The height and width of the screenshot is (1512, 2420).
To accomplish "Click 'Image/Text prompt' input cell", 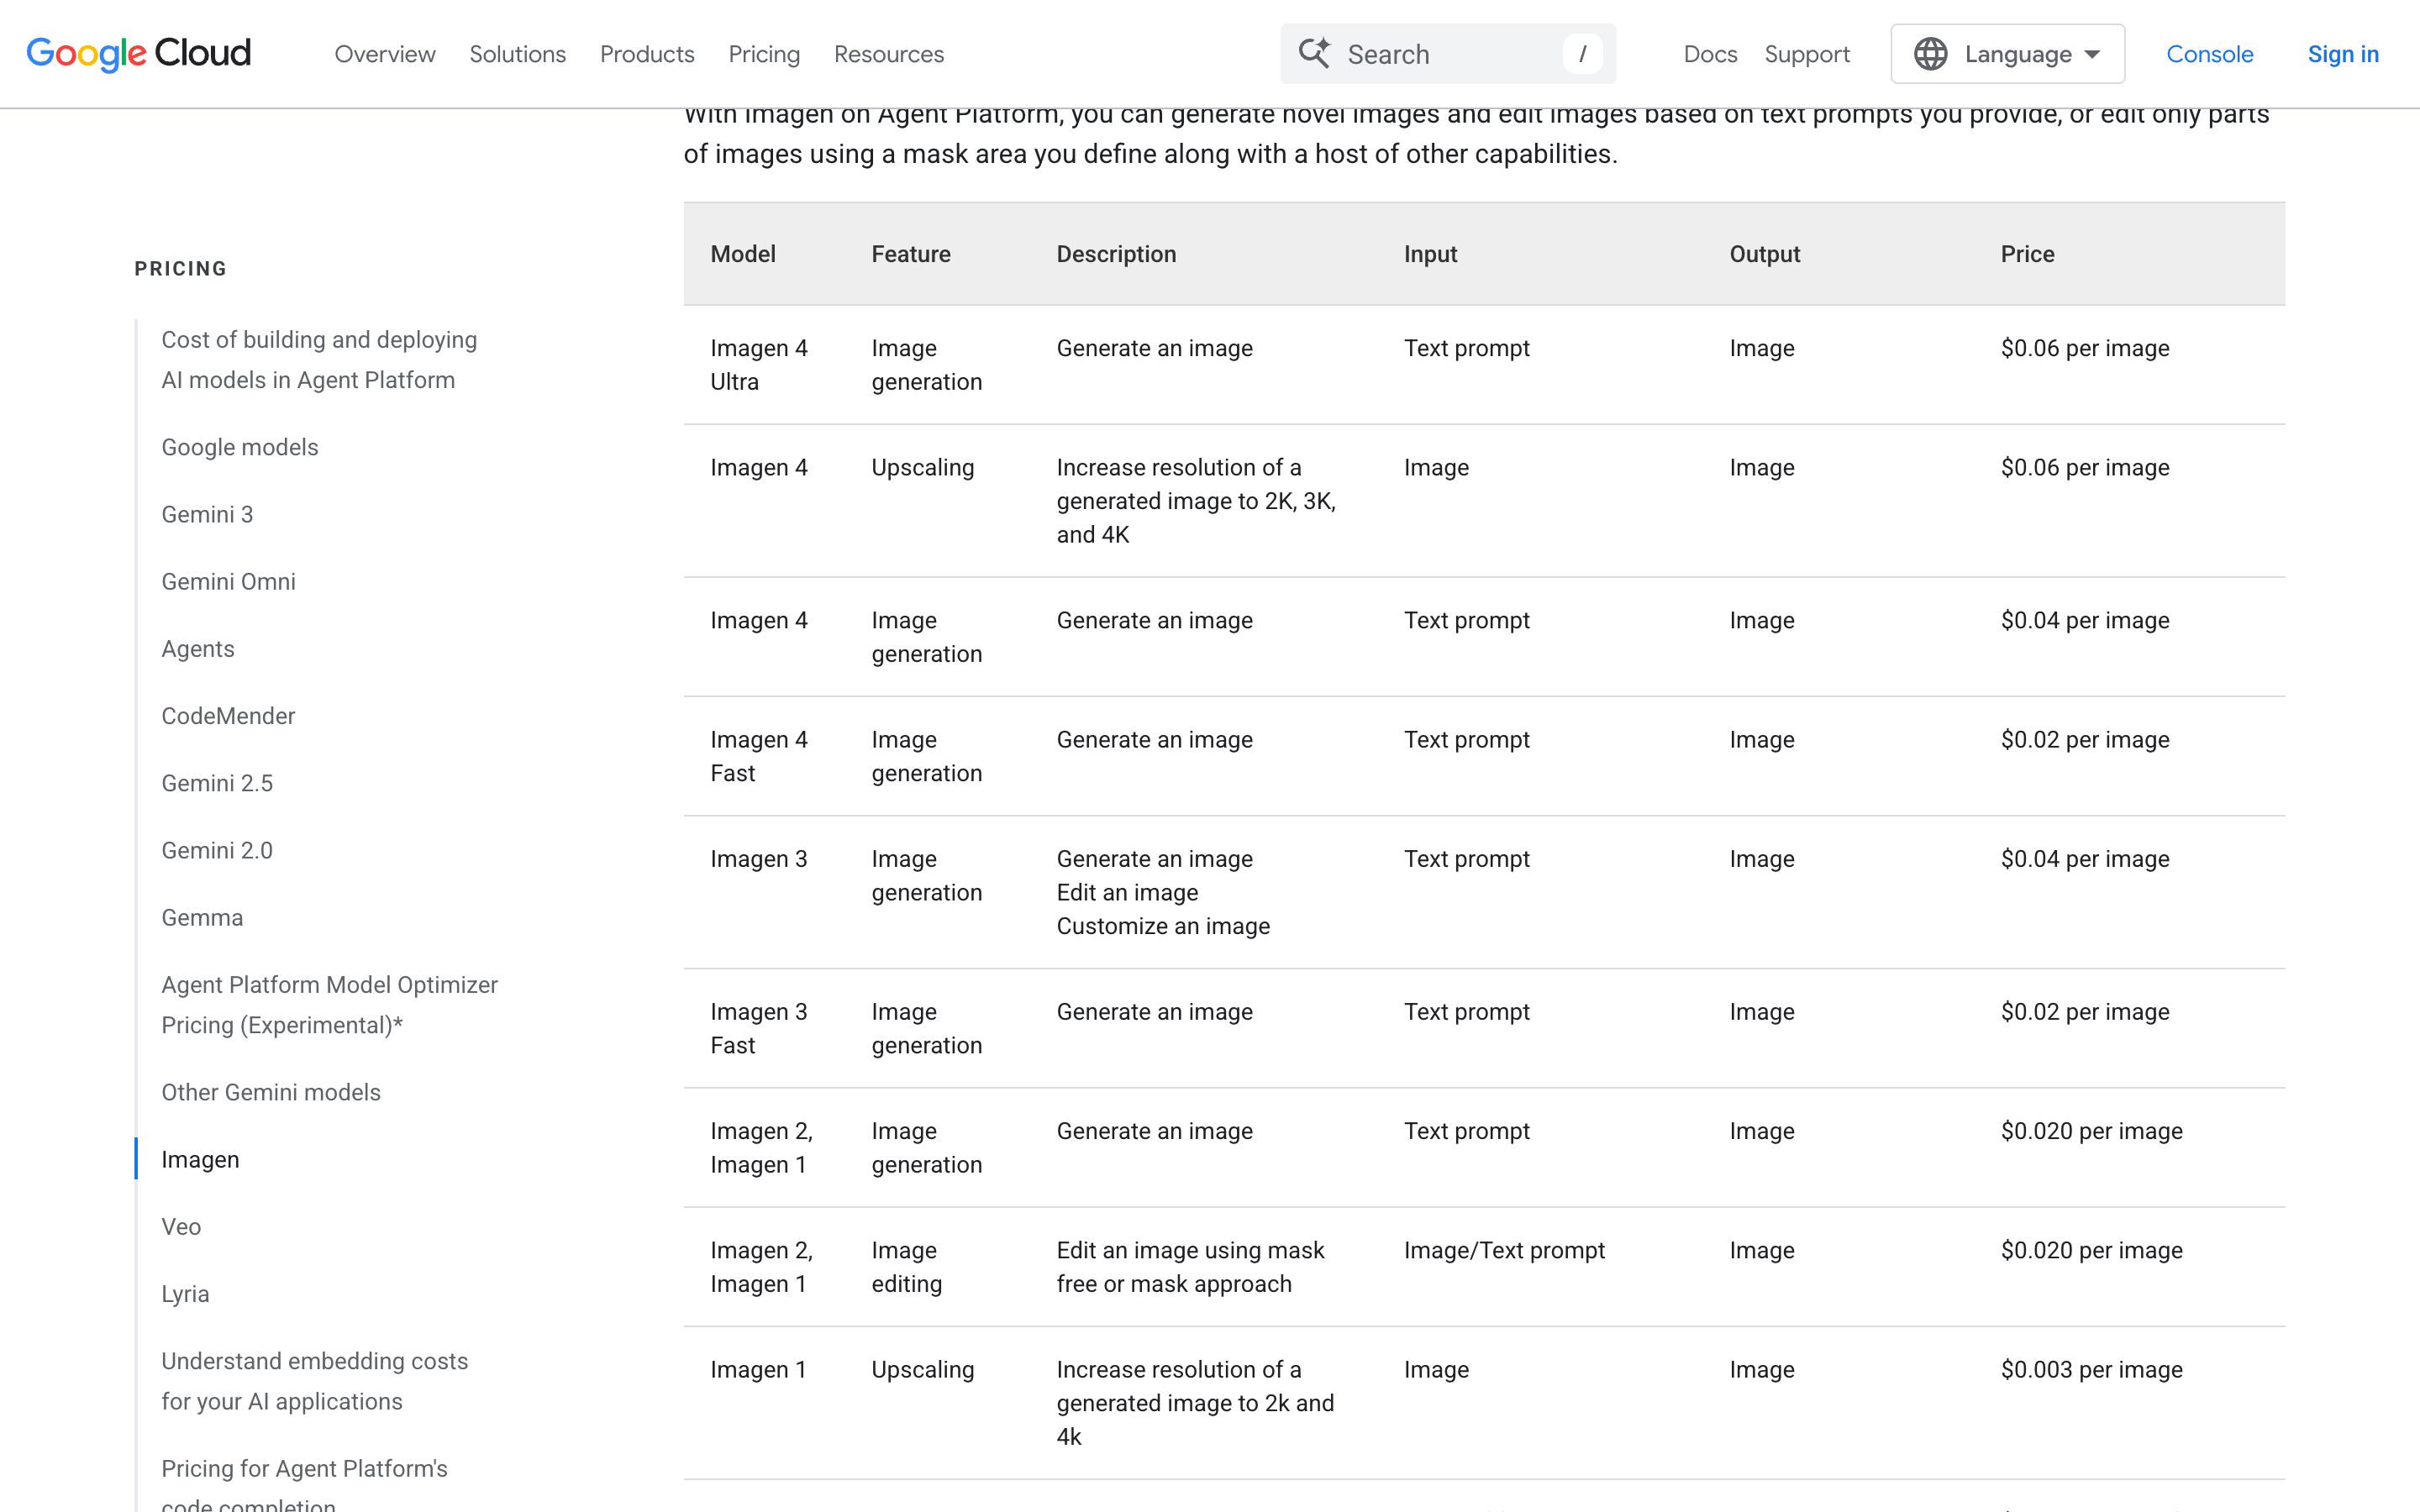I will 1504,1250.
